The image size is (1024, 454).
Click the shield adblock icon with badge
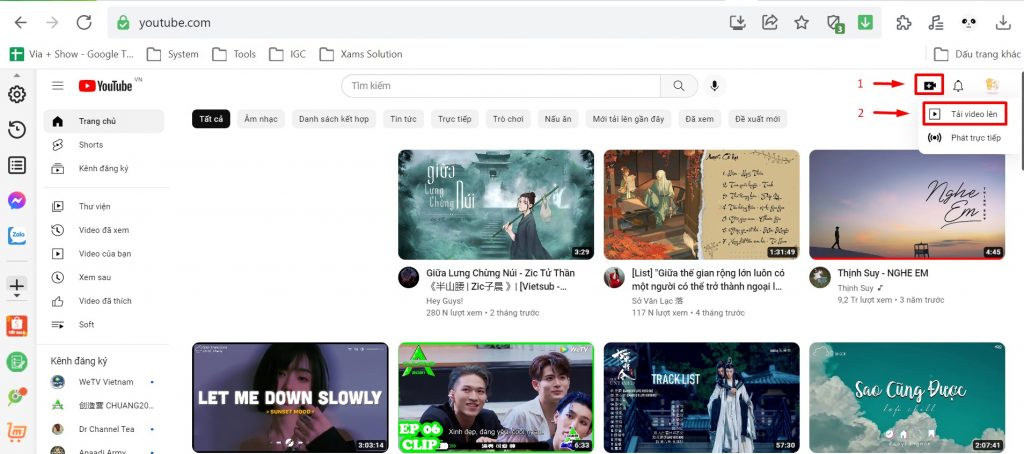[835, 24]
